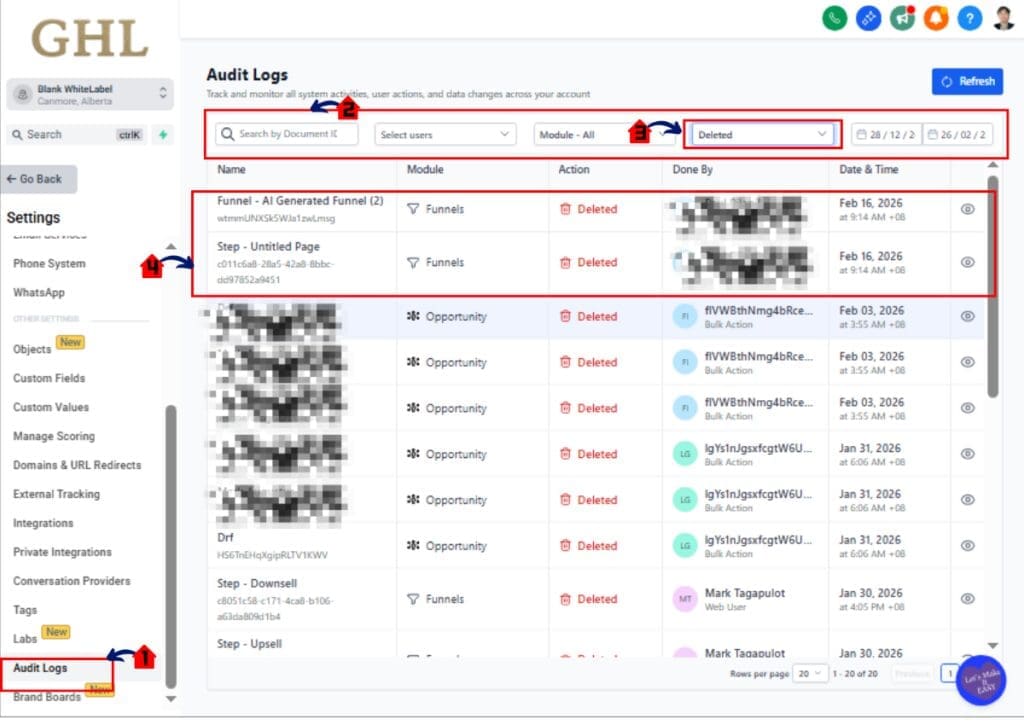Click the Funnels icon next to Step - Downsell

[413, 599]
